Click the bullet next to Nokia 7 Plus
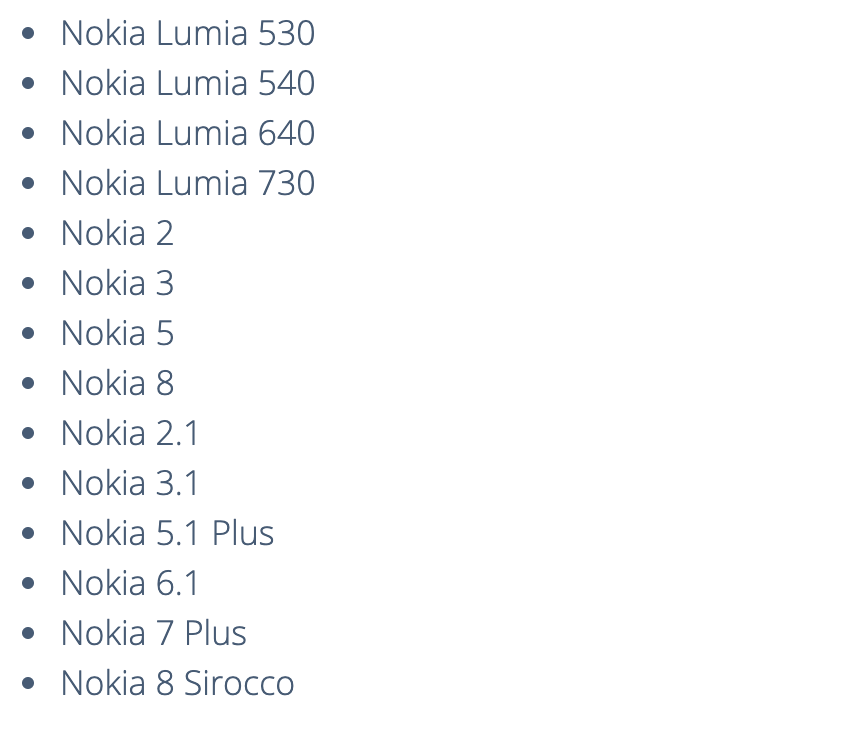Screen dimensions: 858x730 click(x=28, y=633)
